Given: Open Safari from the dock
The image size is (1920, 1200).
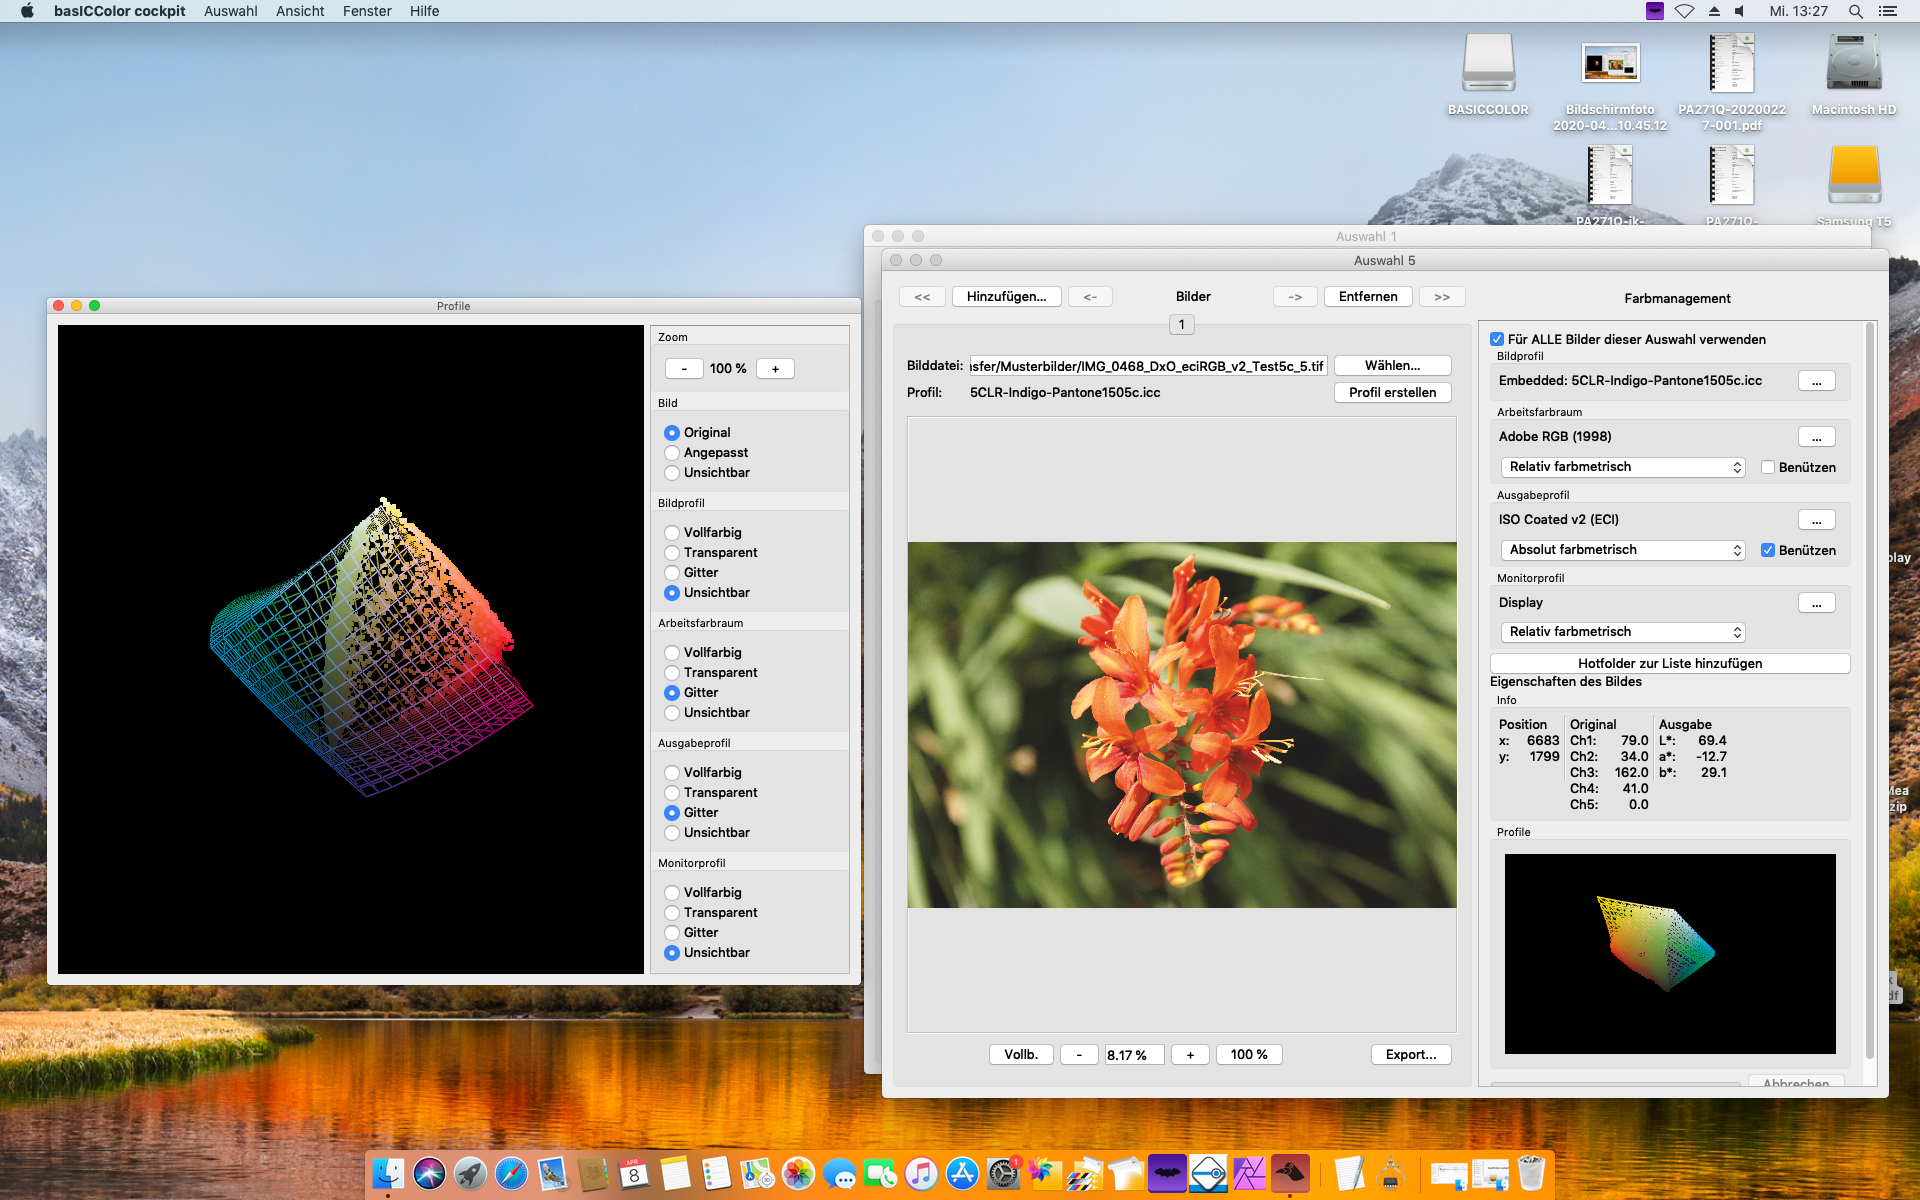Looking at the screenshot, I should point(511,1173).
